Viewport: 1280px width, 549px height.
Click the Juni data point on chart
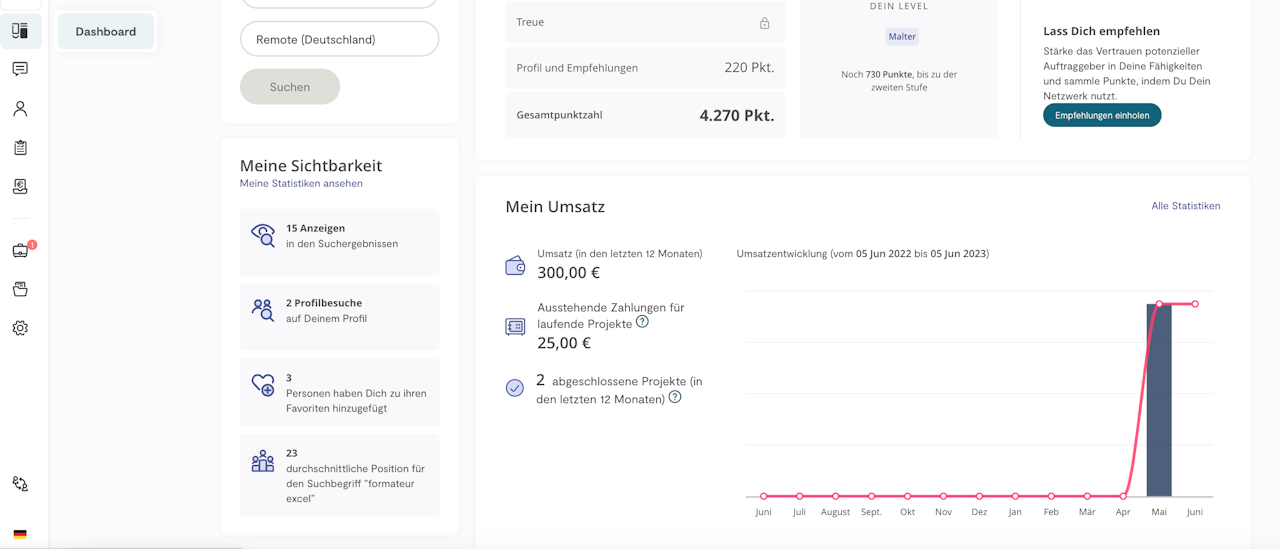(x=1194, y=304)
